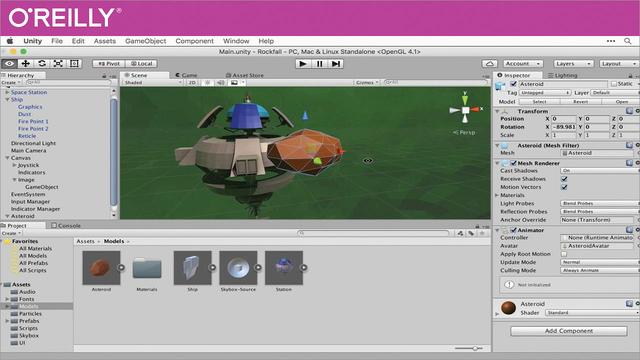This screenshot has width=640, height=360.
Task: Collapse the Ship hierarchy item
Action: [x=7, y=100]
